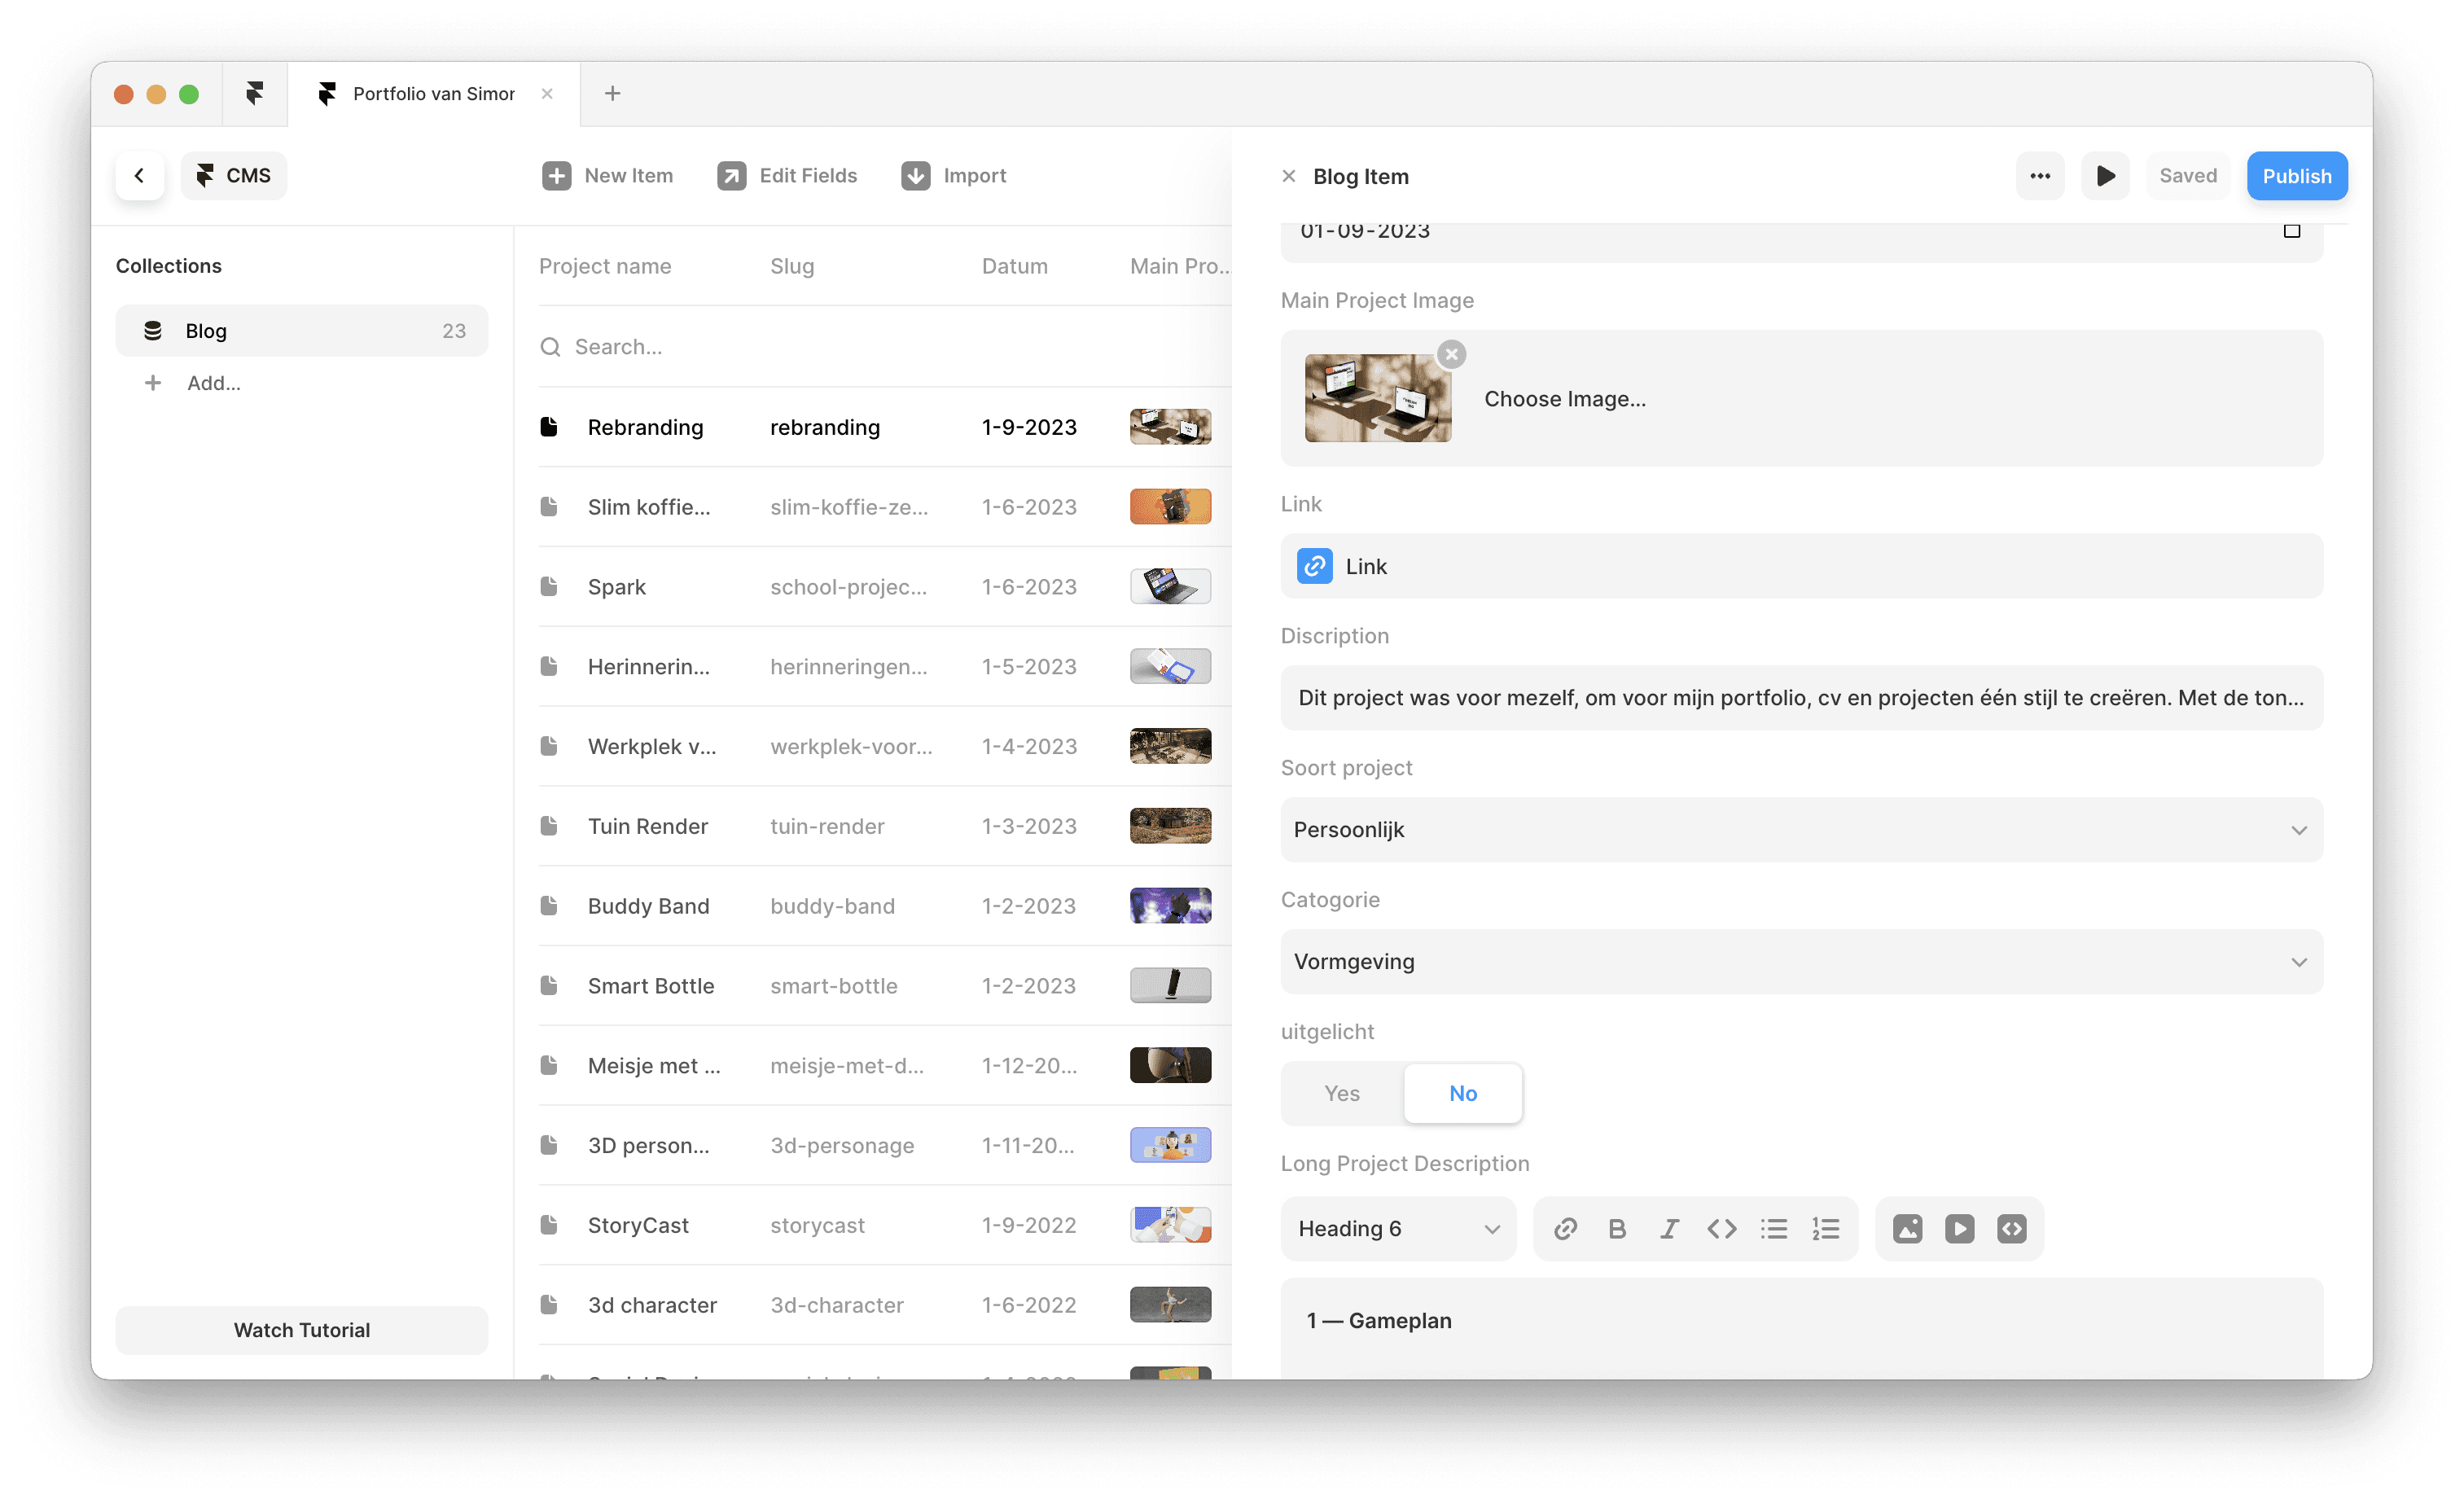The width and height of the screenshot is (2464, 1500).
Task: Open the Soort project dropdown
Action: [1801, 830]
